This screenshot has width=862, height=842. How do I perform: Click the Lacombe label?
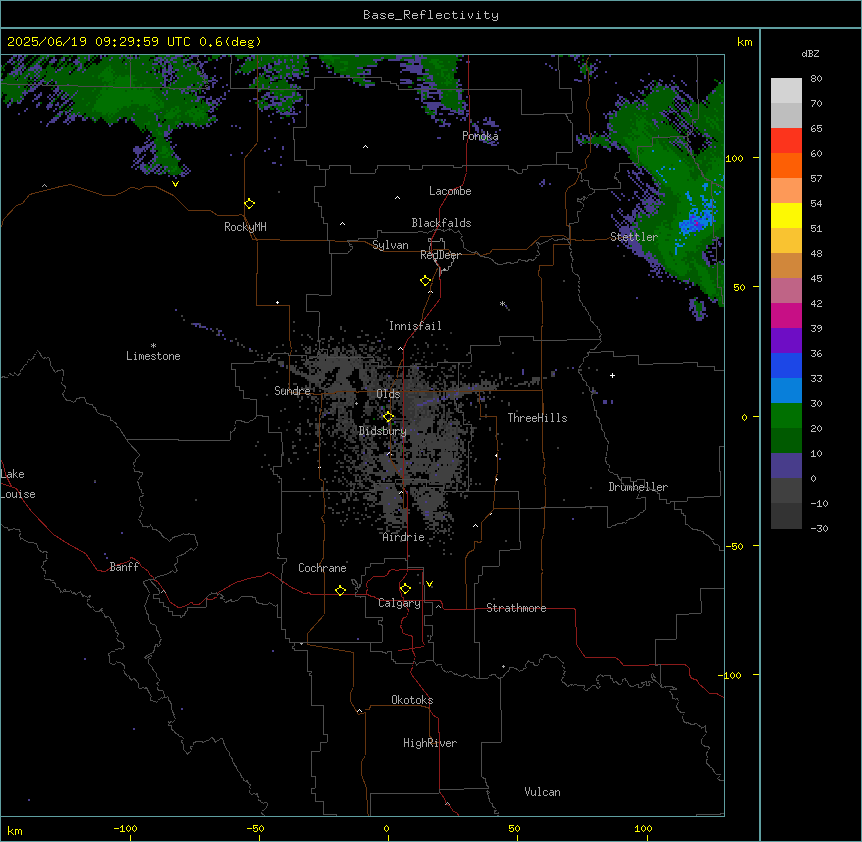pyautogui.click(x=450, y=191)
